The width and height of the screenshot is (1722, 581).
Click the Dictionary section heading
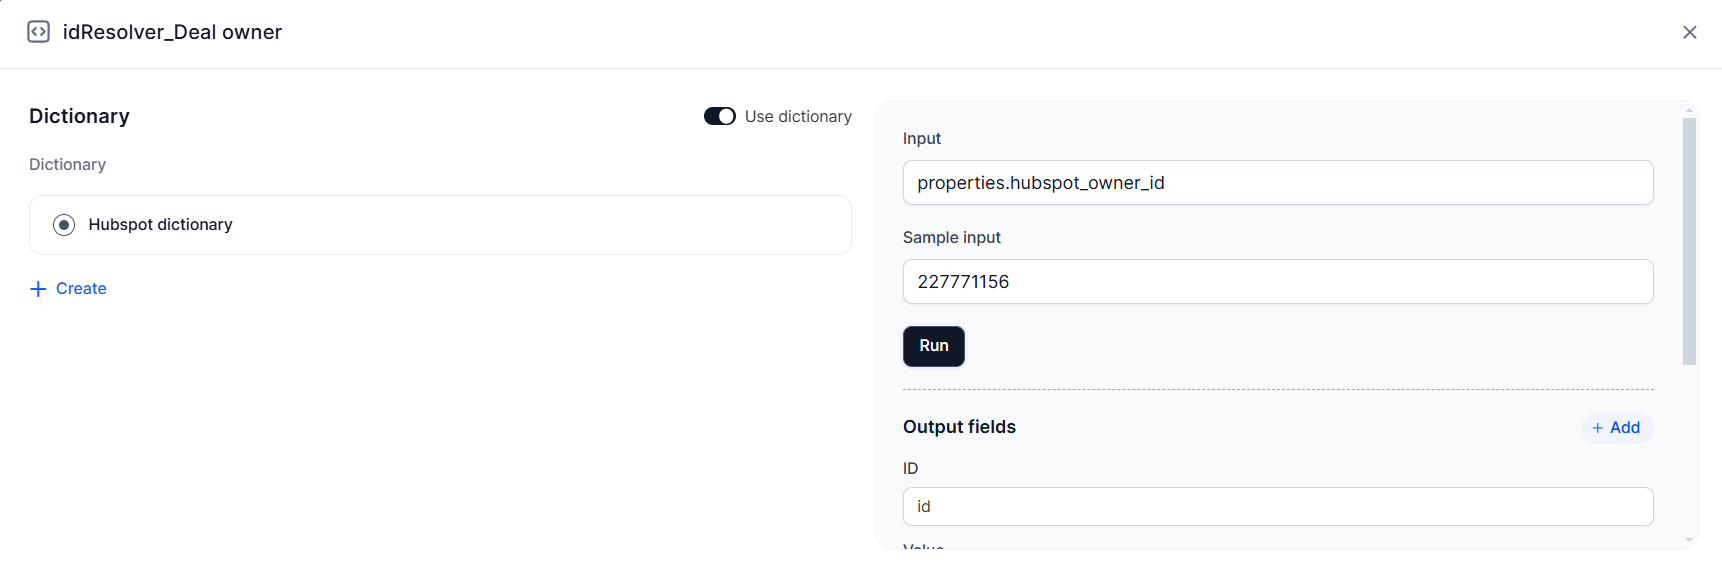(x=79, y=116)
